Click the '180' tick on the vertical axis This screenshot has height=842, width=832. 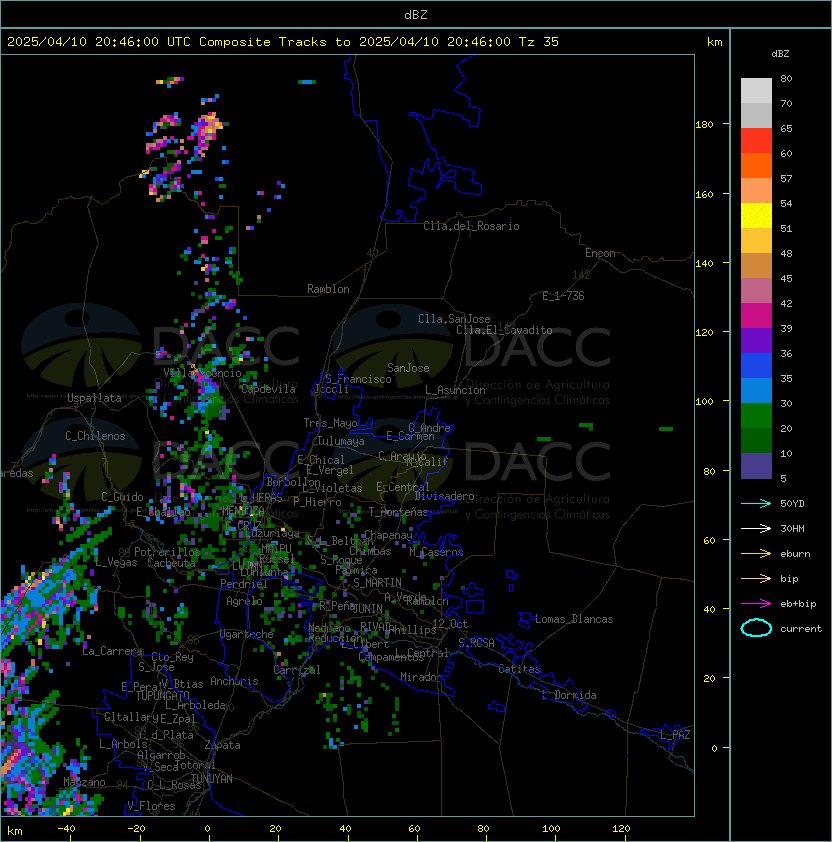pos(704,125)
